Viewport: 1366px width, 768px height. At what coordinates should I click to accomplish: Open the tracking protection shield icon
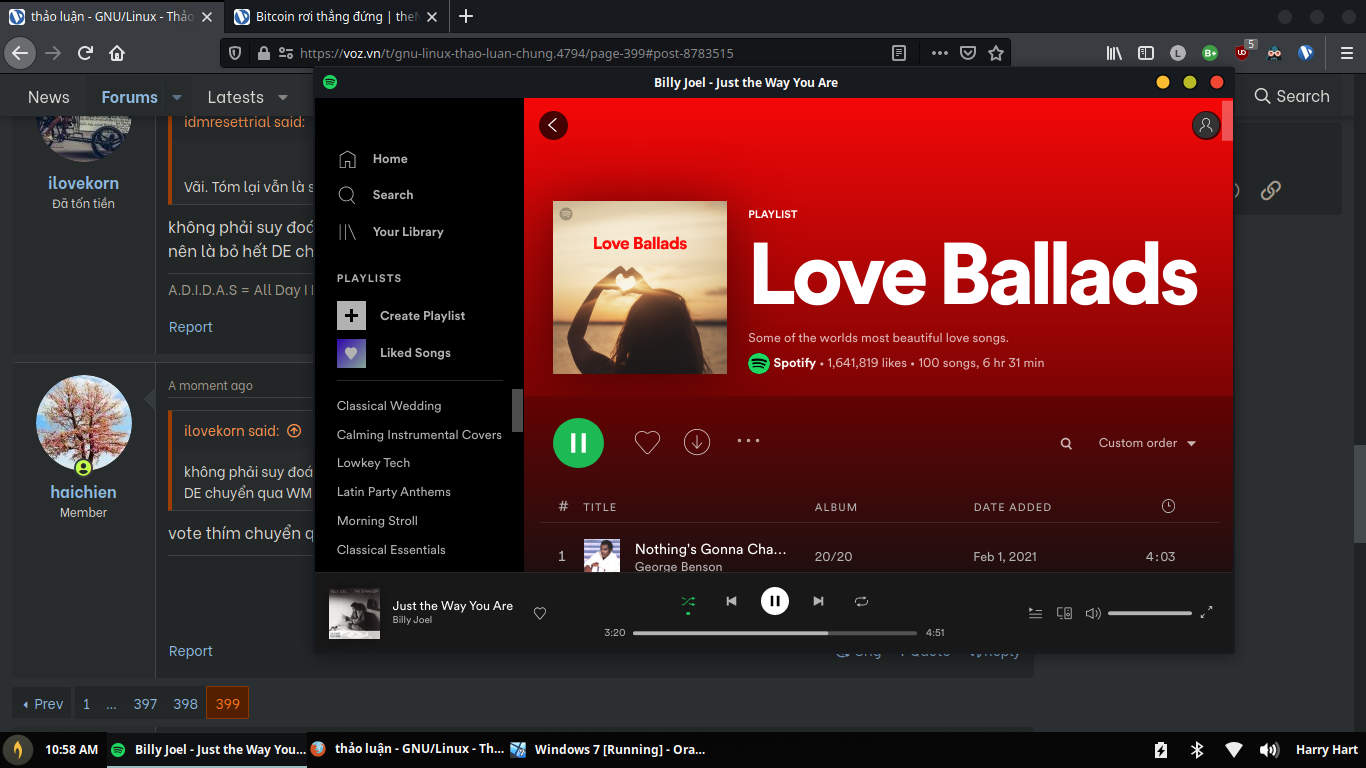[x=235, y=53]
